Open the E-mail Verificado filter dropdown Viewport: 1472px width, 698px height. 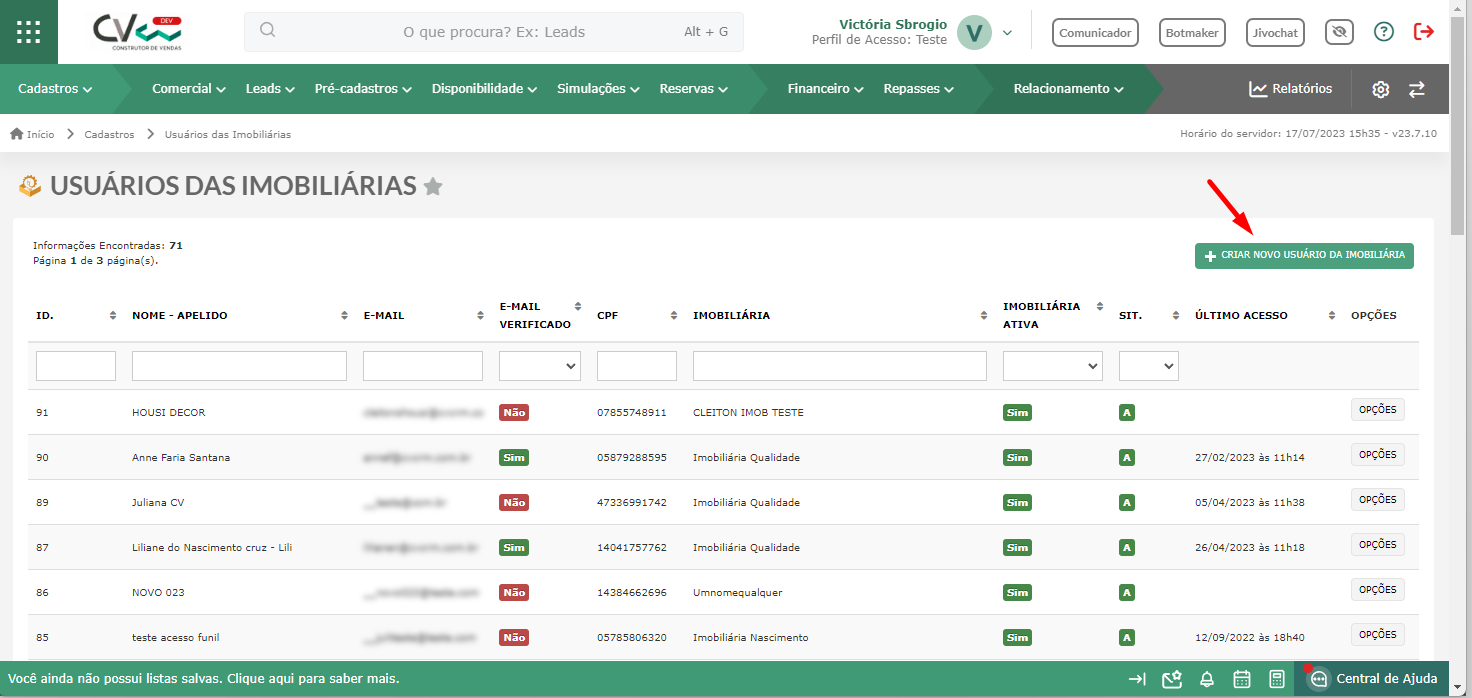click(x=540, y=366)
